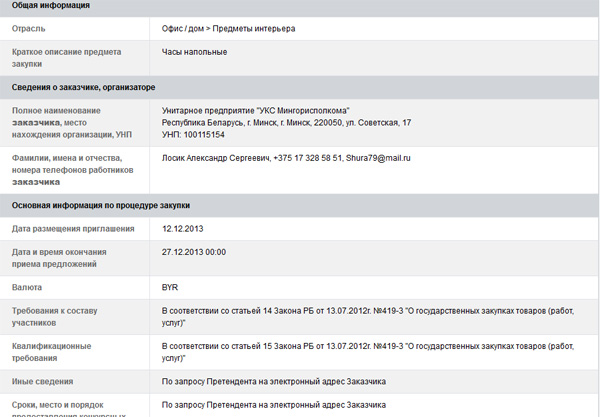600x417 pixels.
Task: Click the BYR currency value
Action: [170, 287]
